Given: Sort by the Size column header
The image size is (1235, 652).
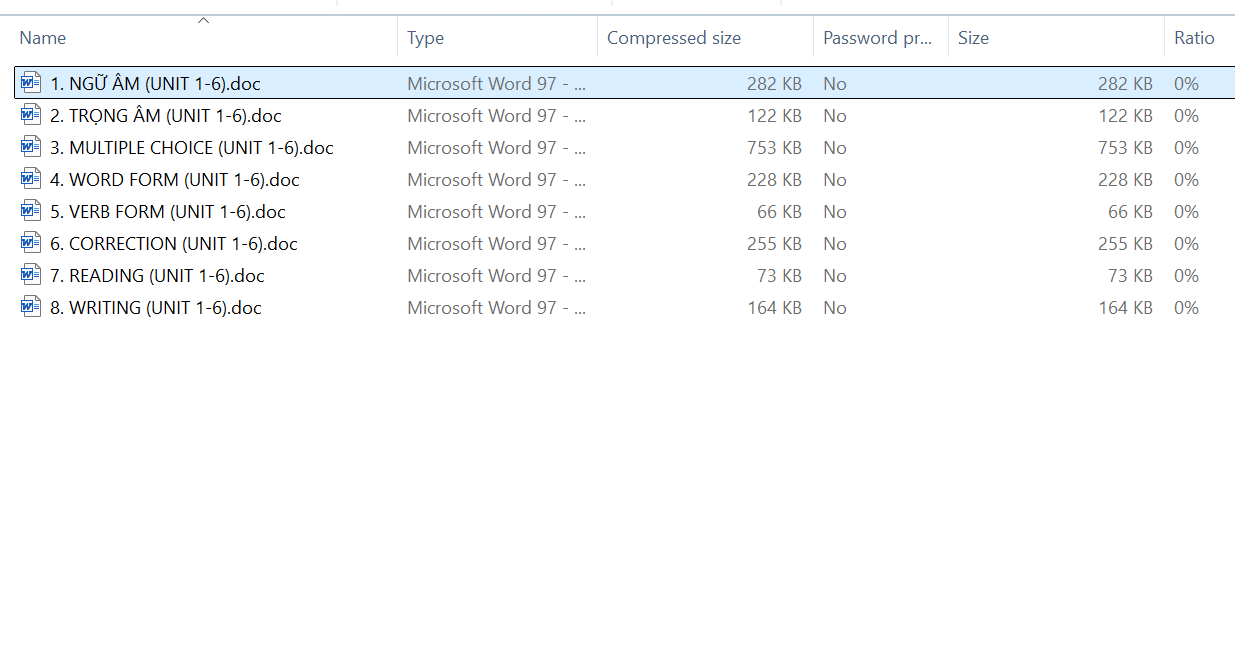Looking at the screenshot, I should (x=973, y=38).
